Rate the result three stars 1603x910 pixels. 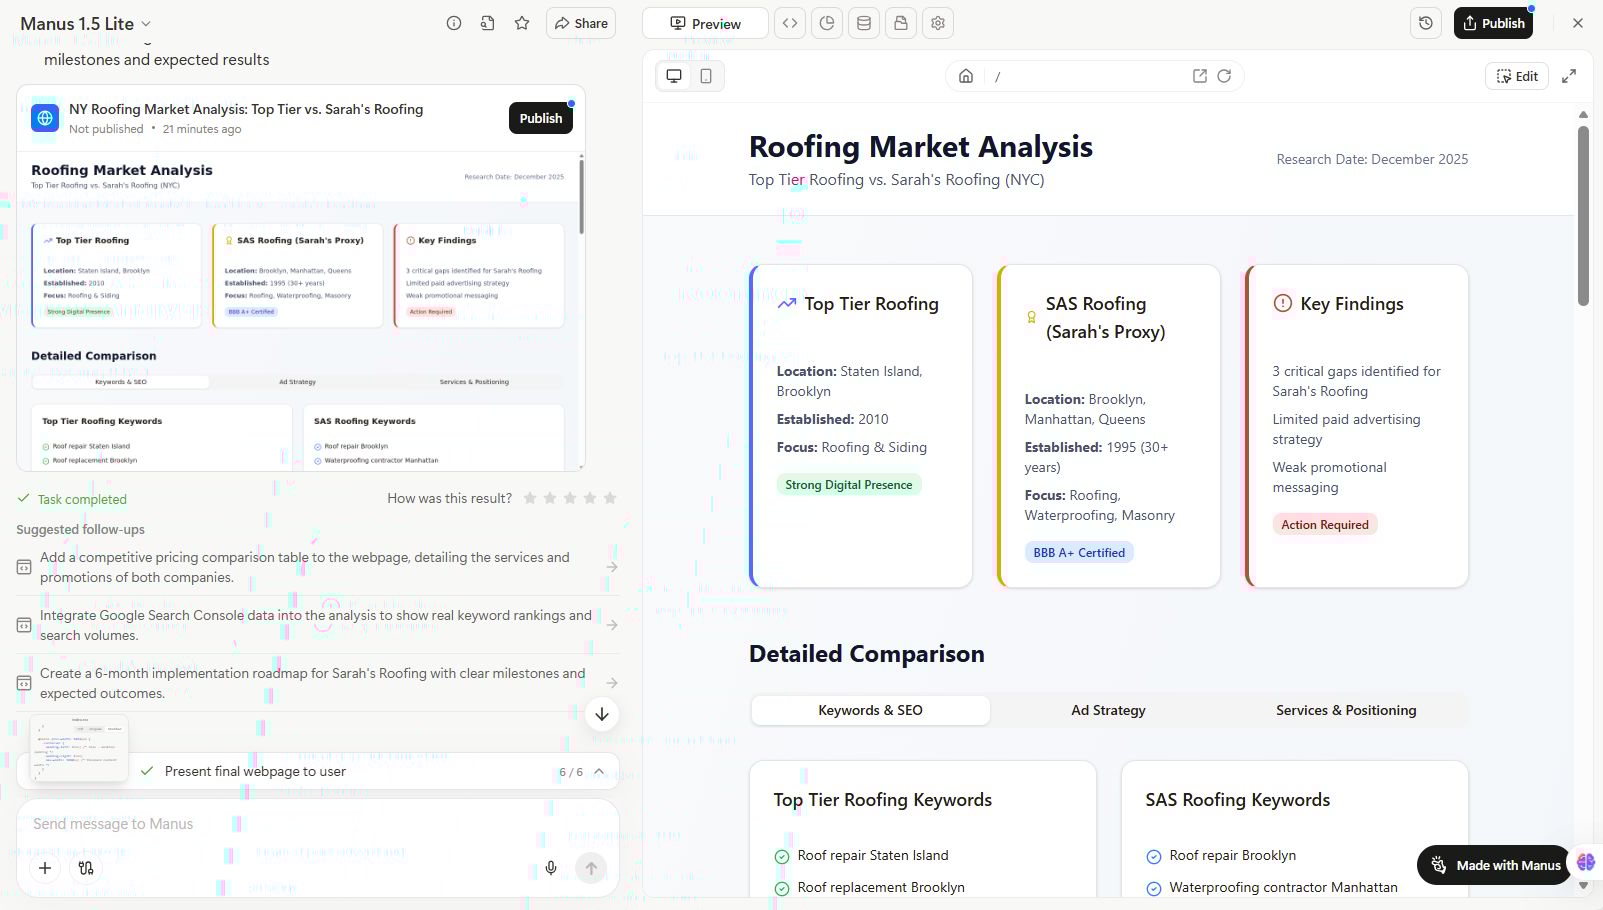click(x=570, y=498)
